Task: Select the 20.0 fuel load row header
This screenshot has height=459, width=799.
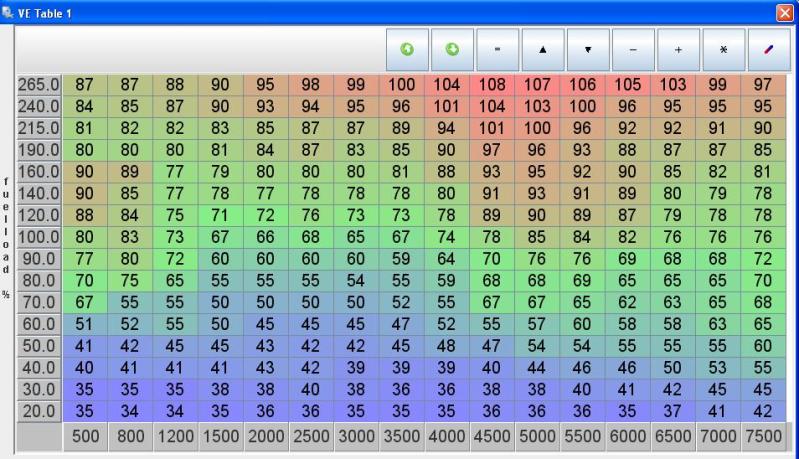Action: point(39,412)
